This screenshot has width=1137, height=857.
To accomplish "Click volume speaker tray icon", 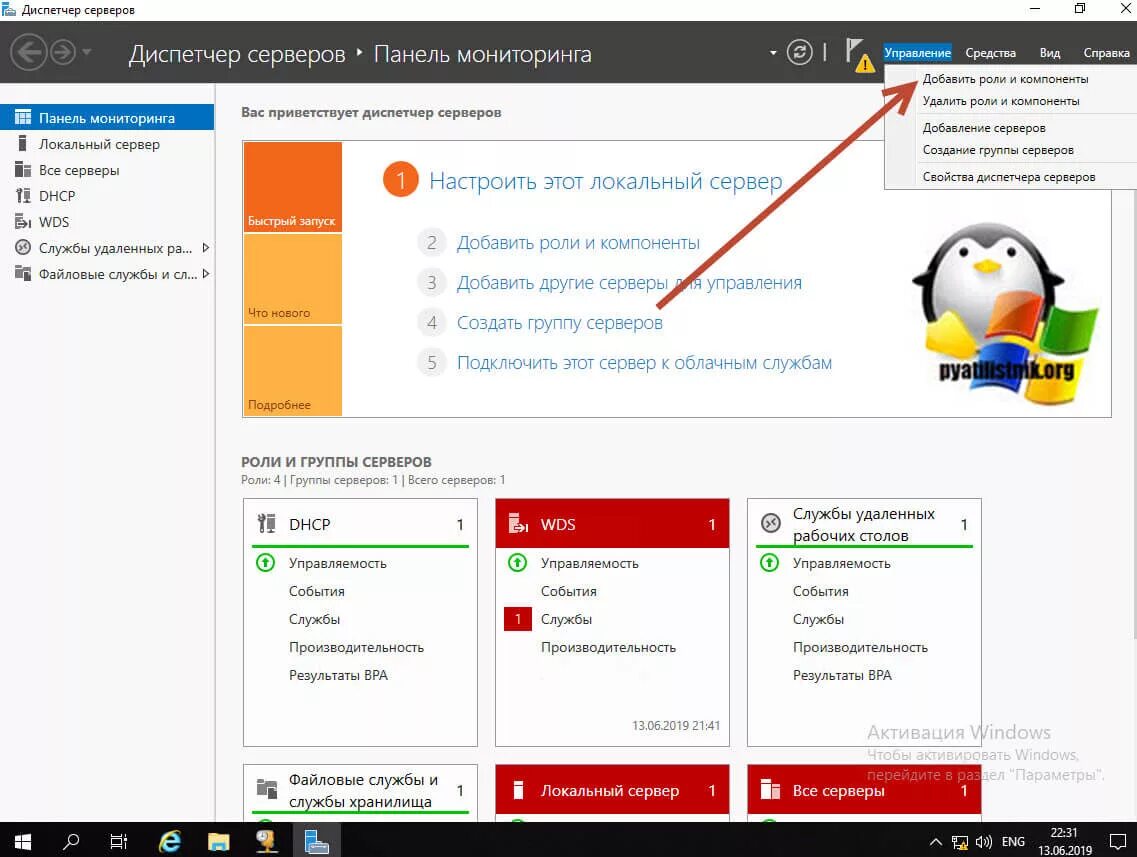I will (983, 842).
